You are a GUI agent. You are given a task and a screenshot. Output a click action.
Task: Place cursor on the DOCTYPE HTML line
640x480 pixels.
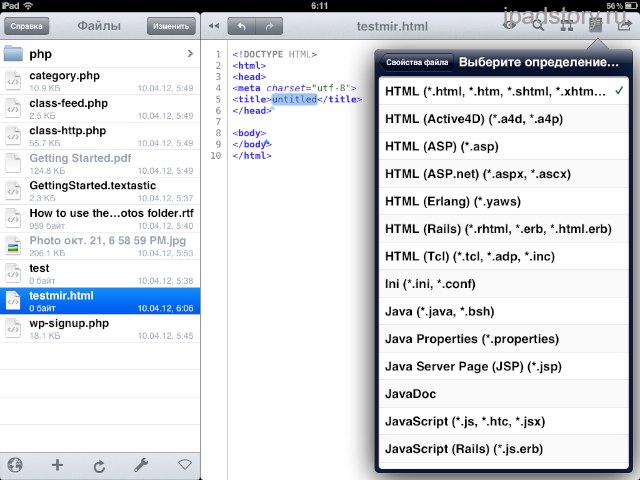[274, 54]
